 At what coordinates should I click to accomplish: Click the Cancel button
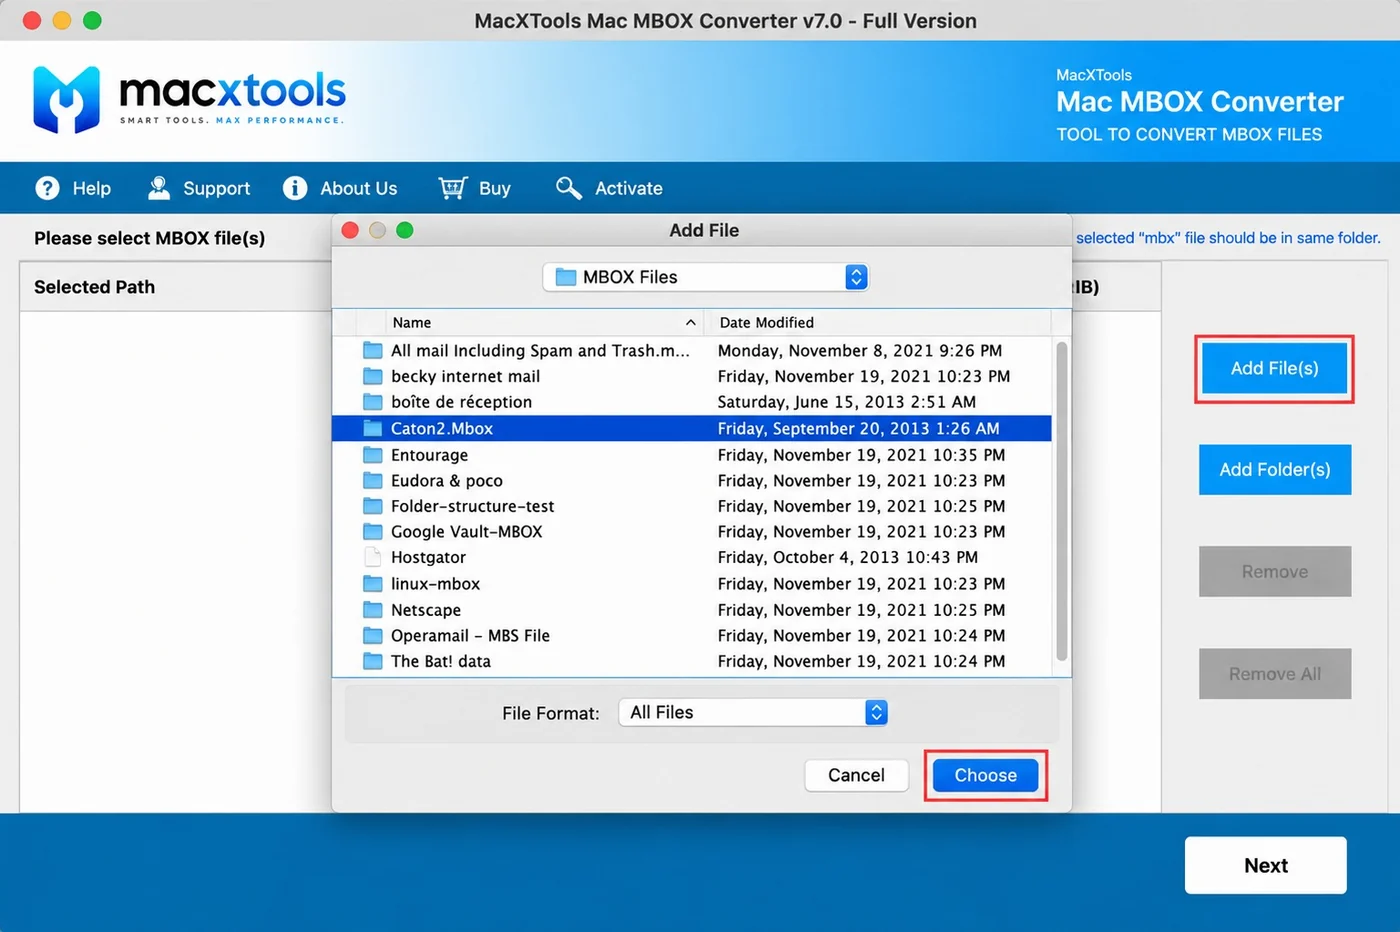(856, 775)
